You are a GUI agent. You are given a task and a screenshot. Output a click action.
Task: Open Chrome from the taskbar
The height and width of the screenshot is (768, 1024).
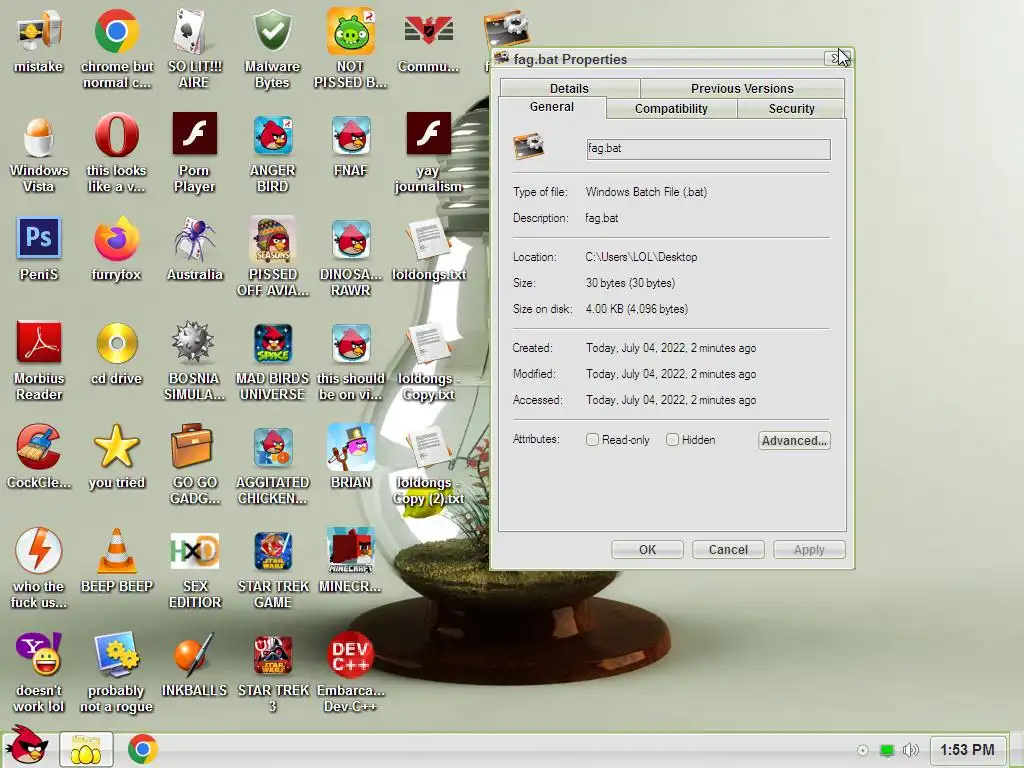142,749
